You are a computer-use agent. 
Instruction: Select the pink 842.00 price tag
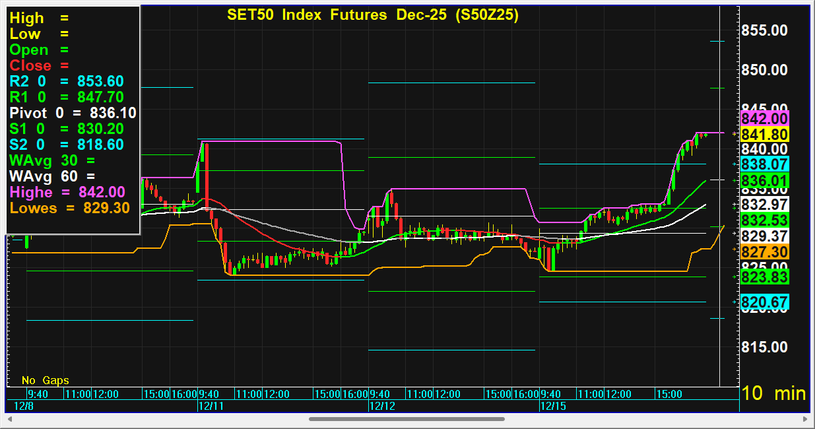(x=766, y=119)
